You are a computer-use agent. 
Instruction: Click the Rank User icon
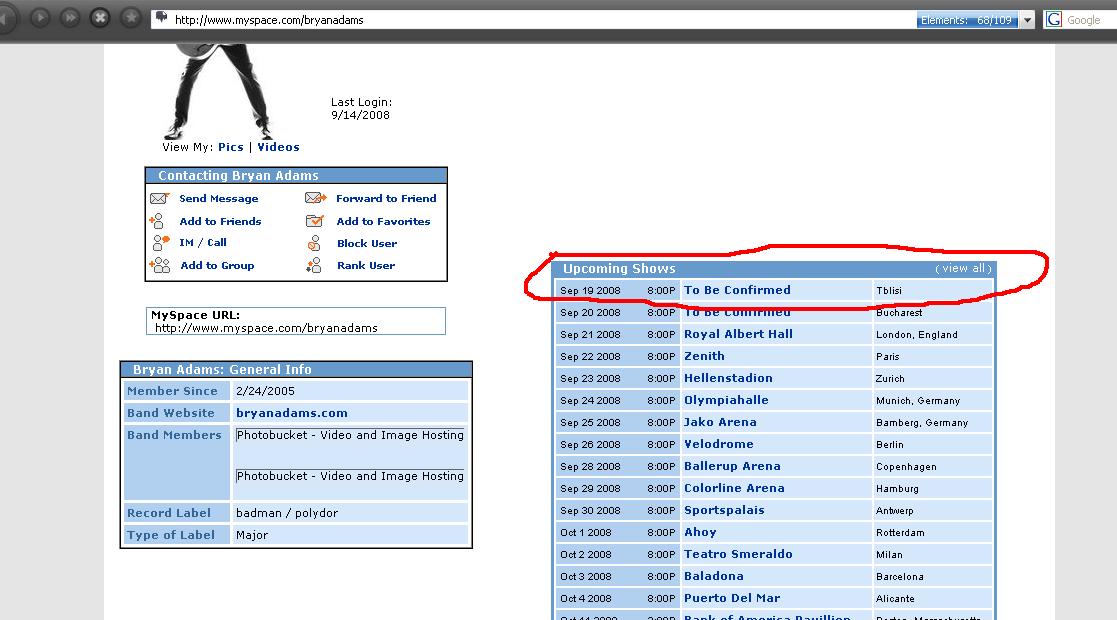pos(315,266)
